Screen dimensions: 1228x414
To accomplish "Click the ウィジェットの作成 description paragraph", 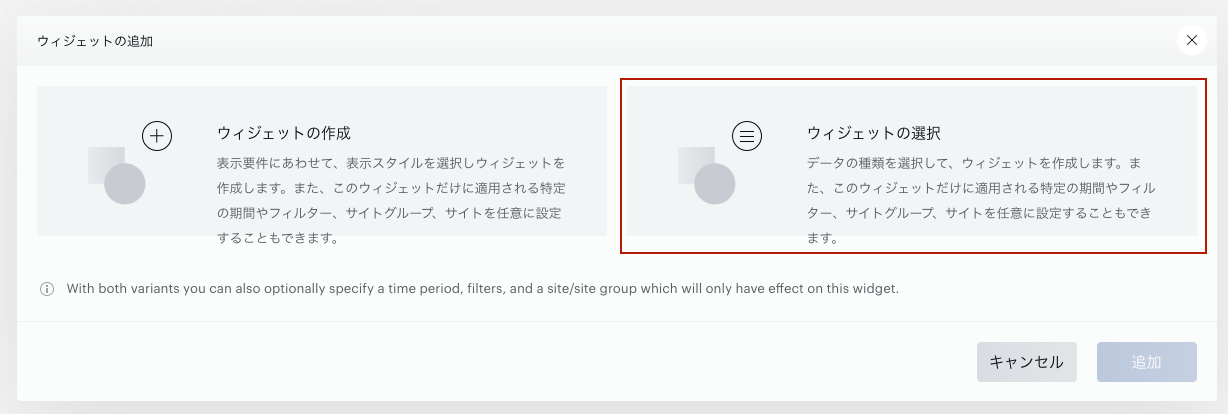I will pos(392,200).
